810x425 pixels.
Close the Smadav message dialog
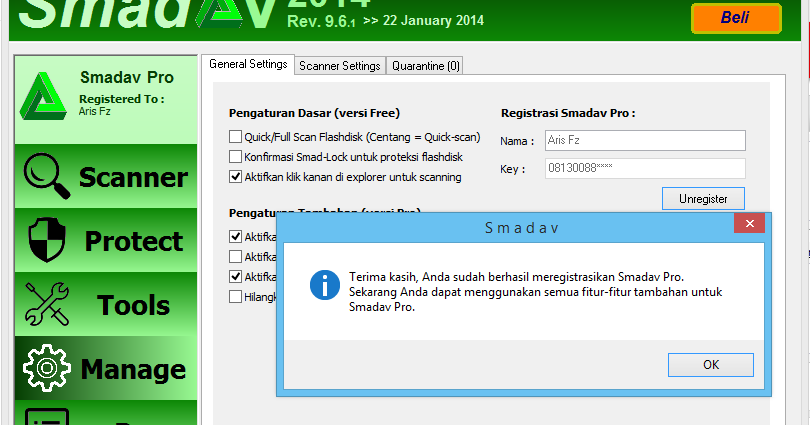pos(750,224)
